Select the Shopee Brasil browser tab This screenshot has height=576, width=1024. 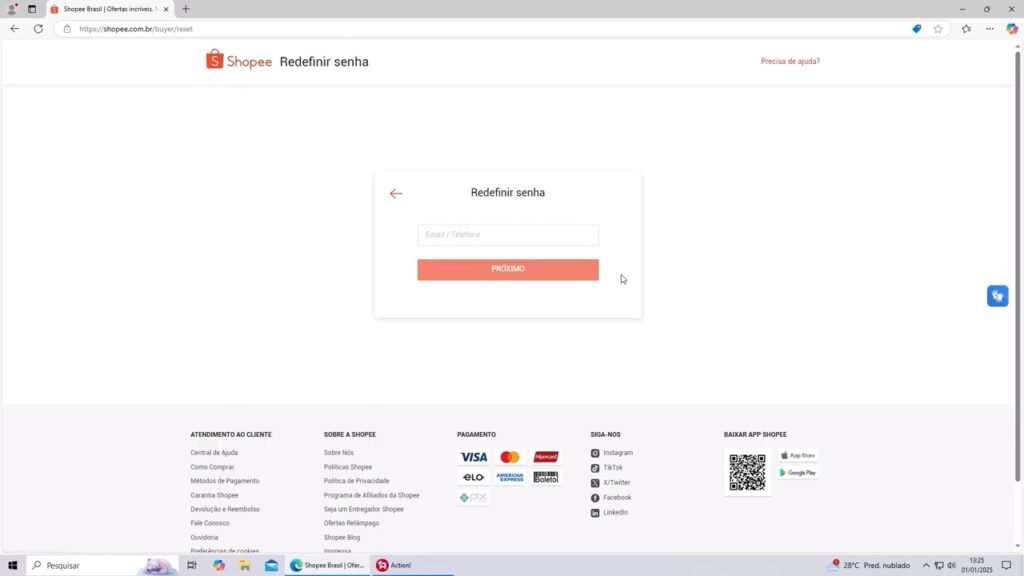pos(110,9)
